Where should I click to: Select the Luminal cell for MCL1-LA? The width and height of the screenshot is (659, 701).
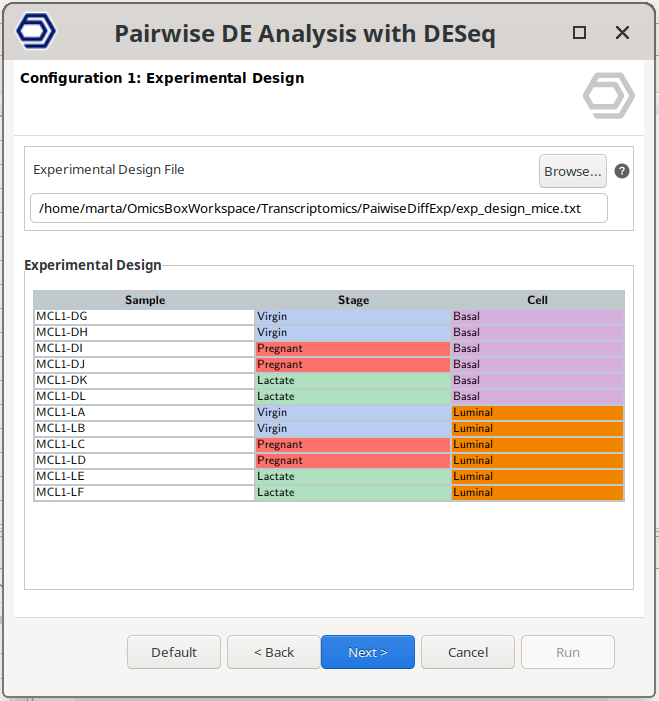coord(537,412)
